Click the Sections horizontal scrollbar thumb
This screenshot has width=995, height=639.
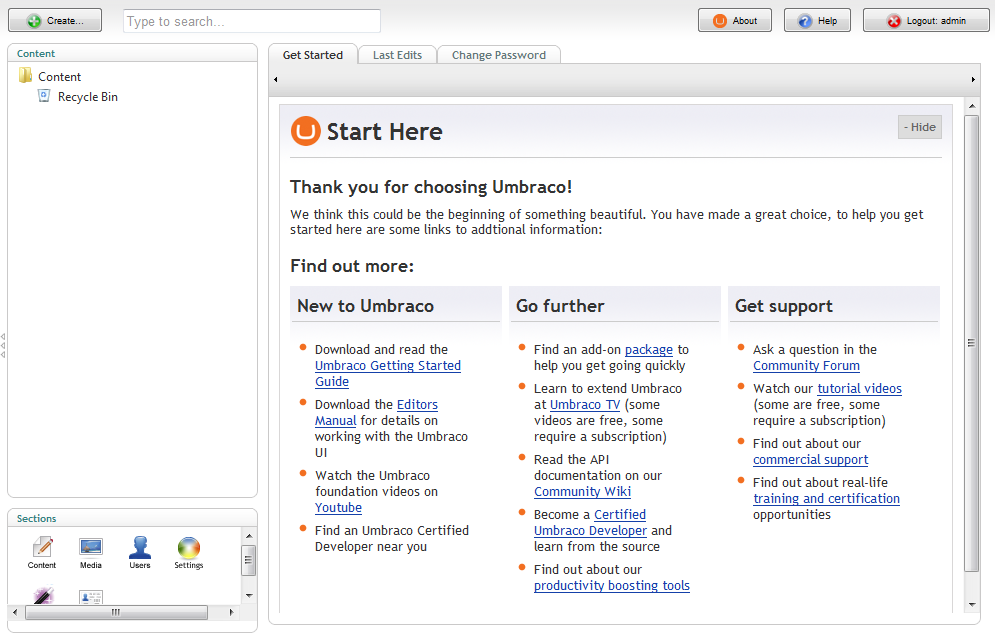[x=116, y=612]
